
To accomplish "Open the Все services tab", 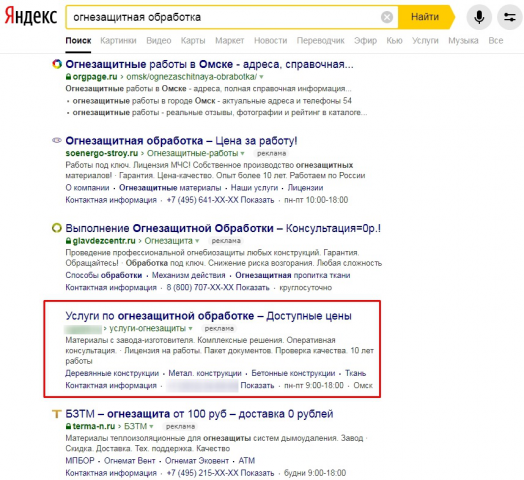I will tap(496, 41).
